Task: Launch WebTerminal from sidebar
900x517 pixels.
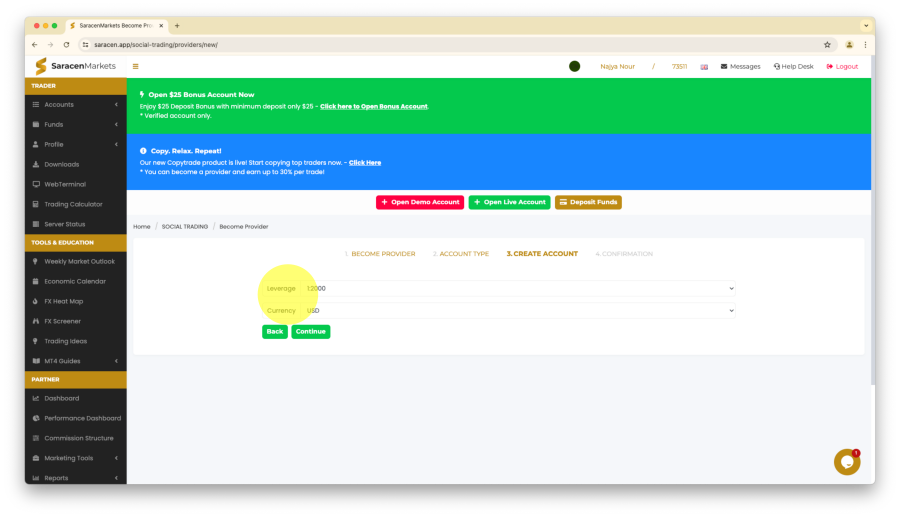Action: pyautogui.click(x=75, y=184)
